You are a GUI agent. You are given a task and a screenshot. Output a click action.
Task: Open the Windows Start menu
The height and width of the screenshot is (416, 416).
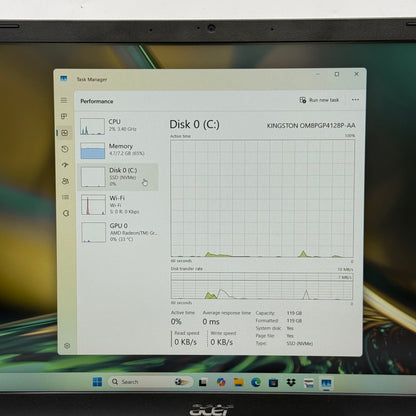point(97,382)
